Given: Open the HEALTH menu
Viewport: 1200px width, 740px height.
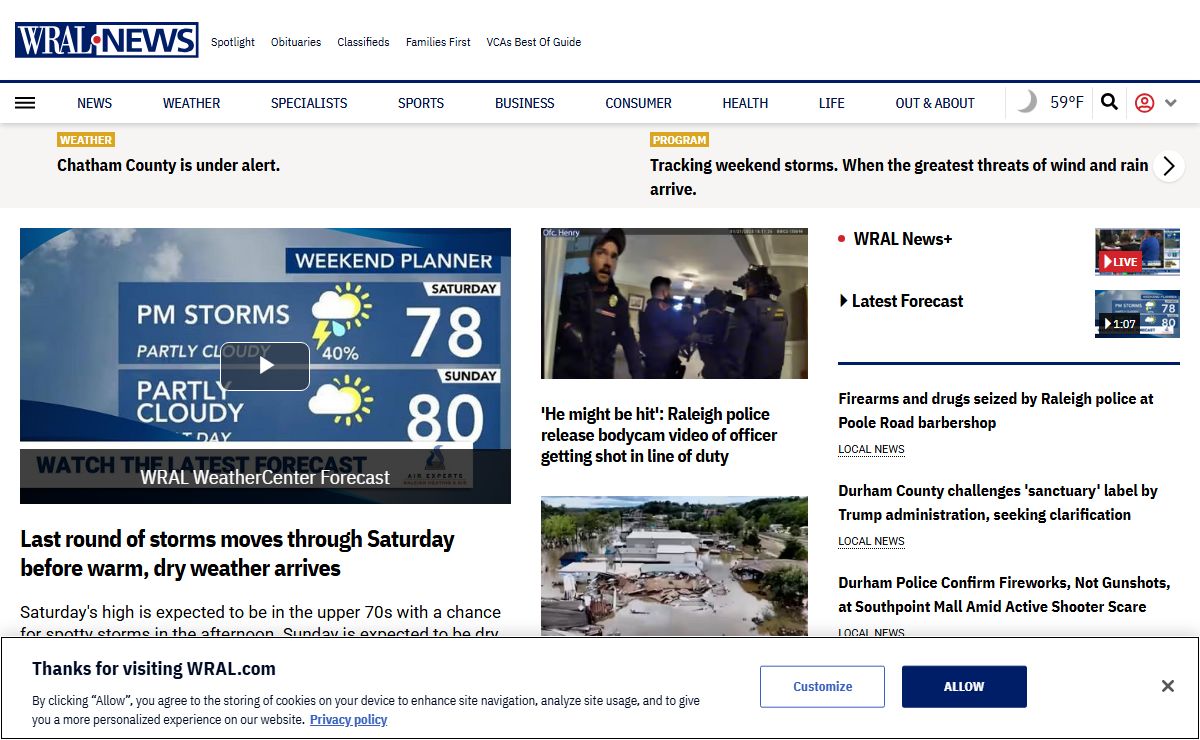Looking at the screenshot, I should [746, 103].
